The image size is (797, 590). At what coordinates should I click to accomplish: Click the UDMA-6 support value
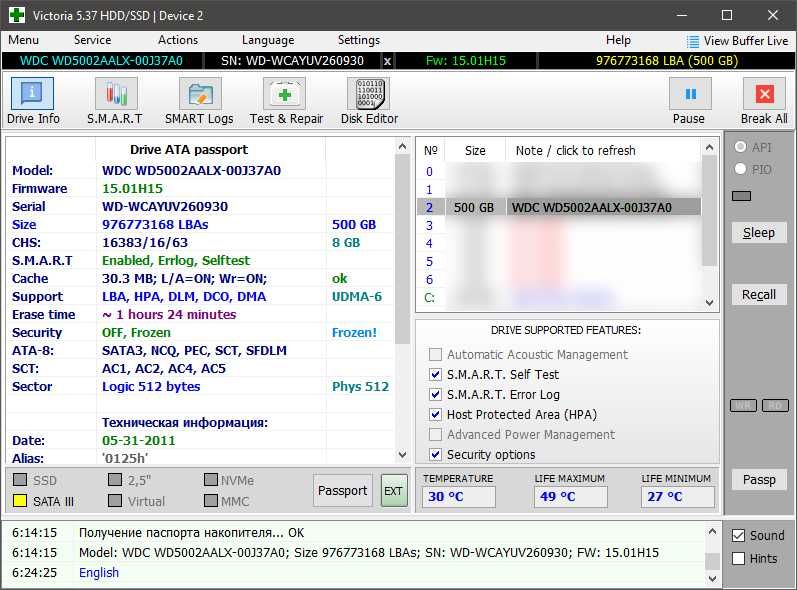coord(357,297)
